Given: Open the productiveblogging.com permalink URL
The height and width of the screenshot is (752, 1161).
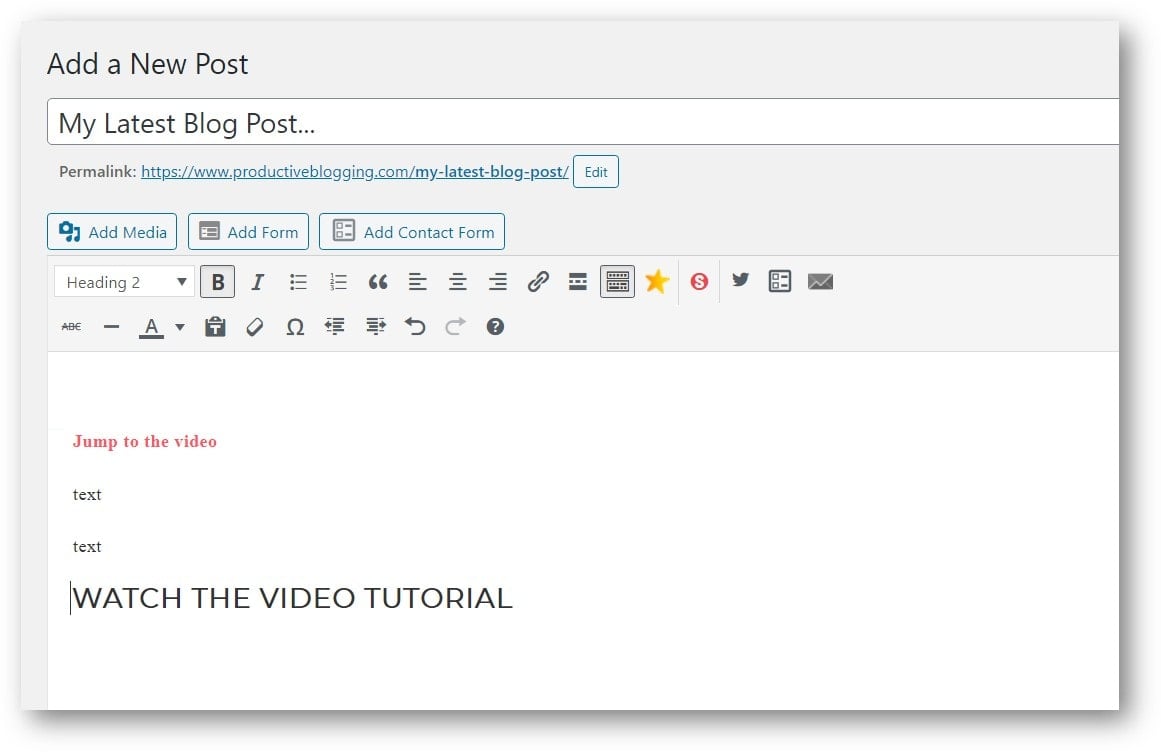Looking at the screenshot, I should [x=355, y=172].
